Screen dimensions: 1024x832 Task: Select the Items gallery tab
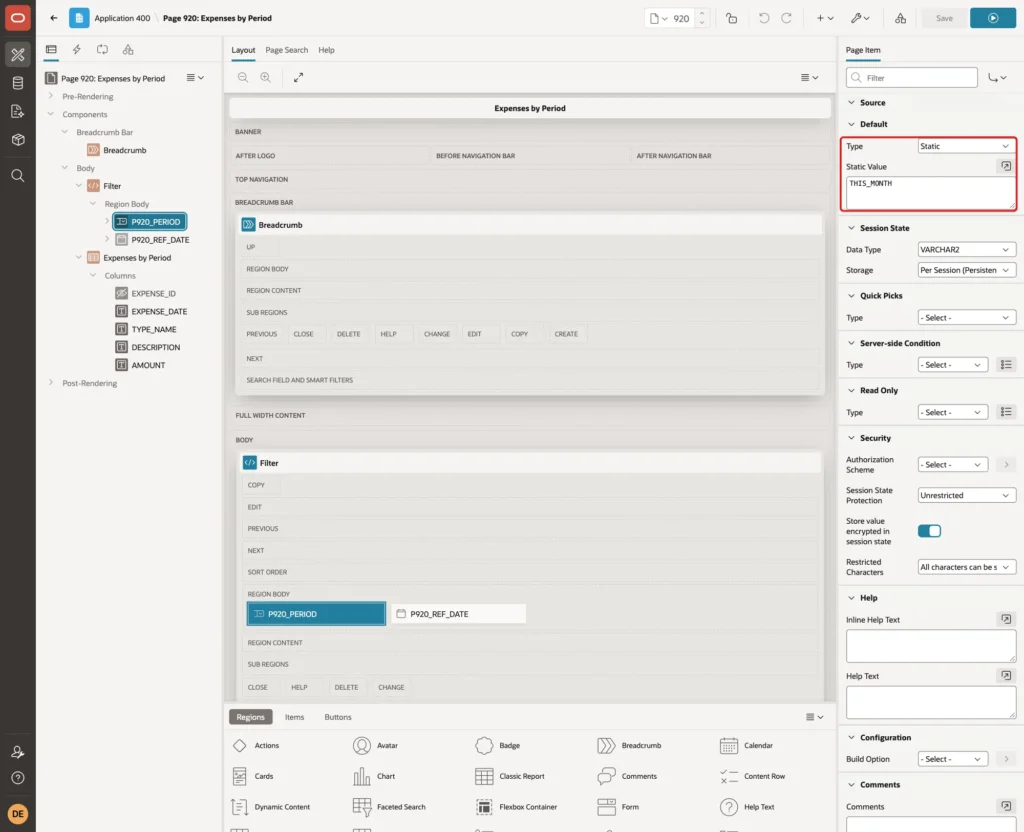[x=295, y=717]
